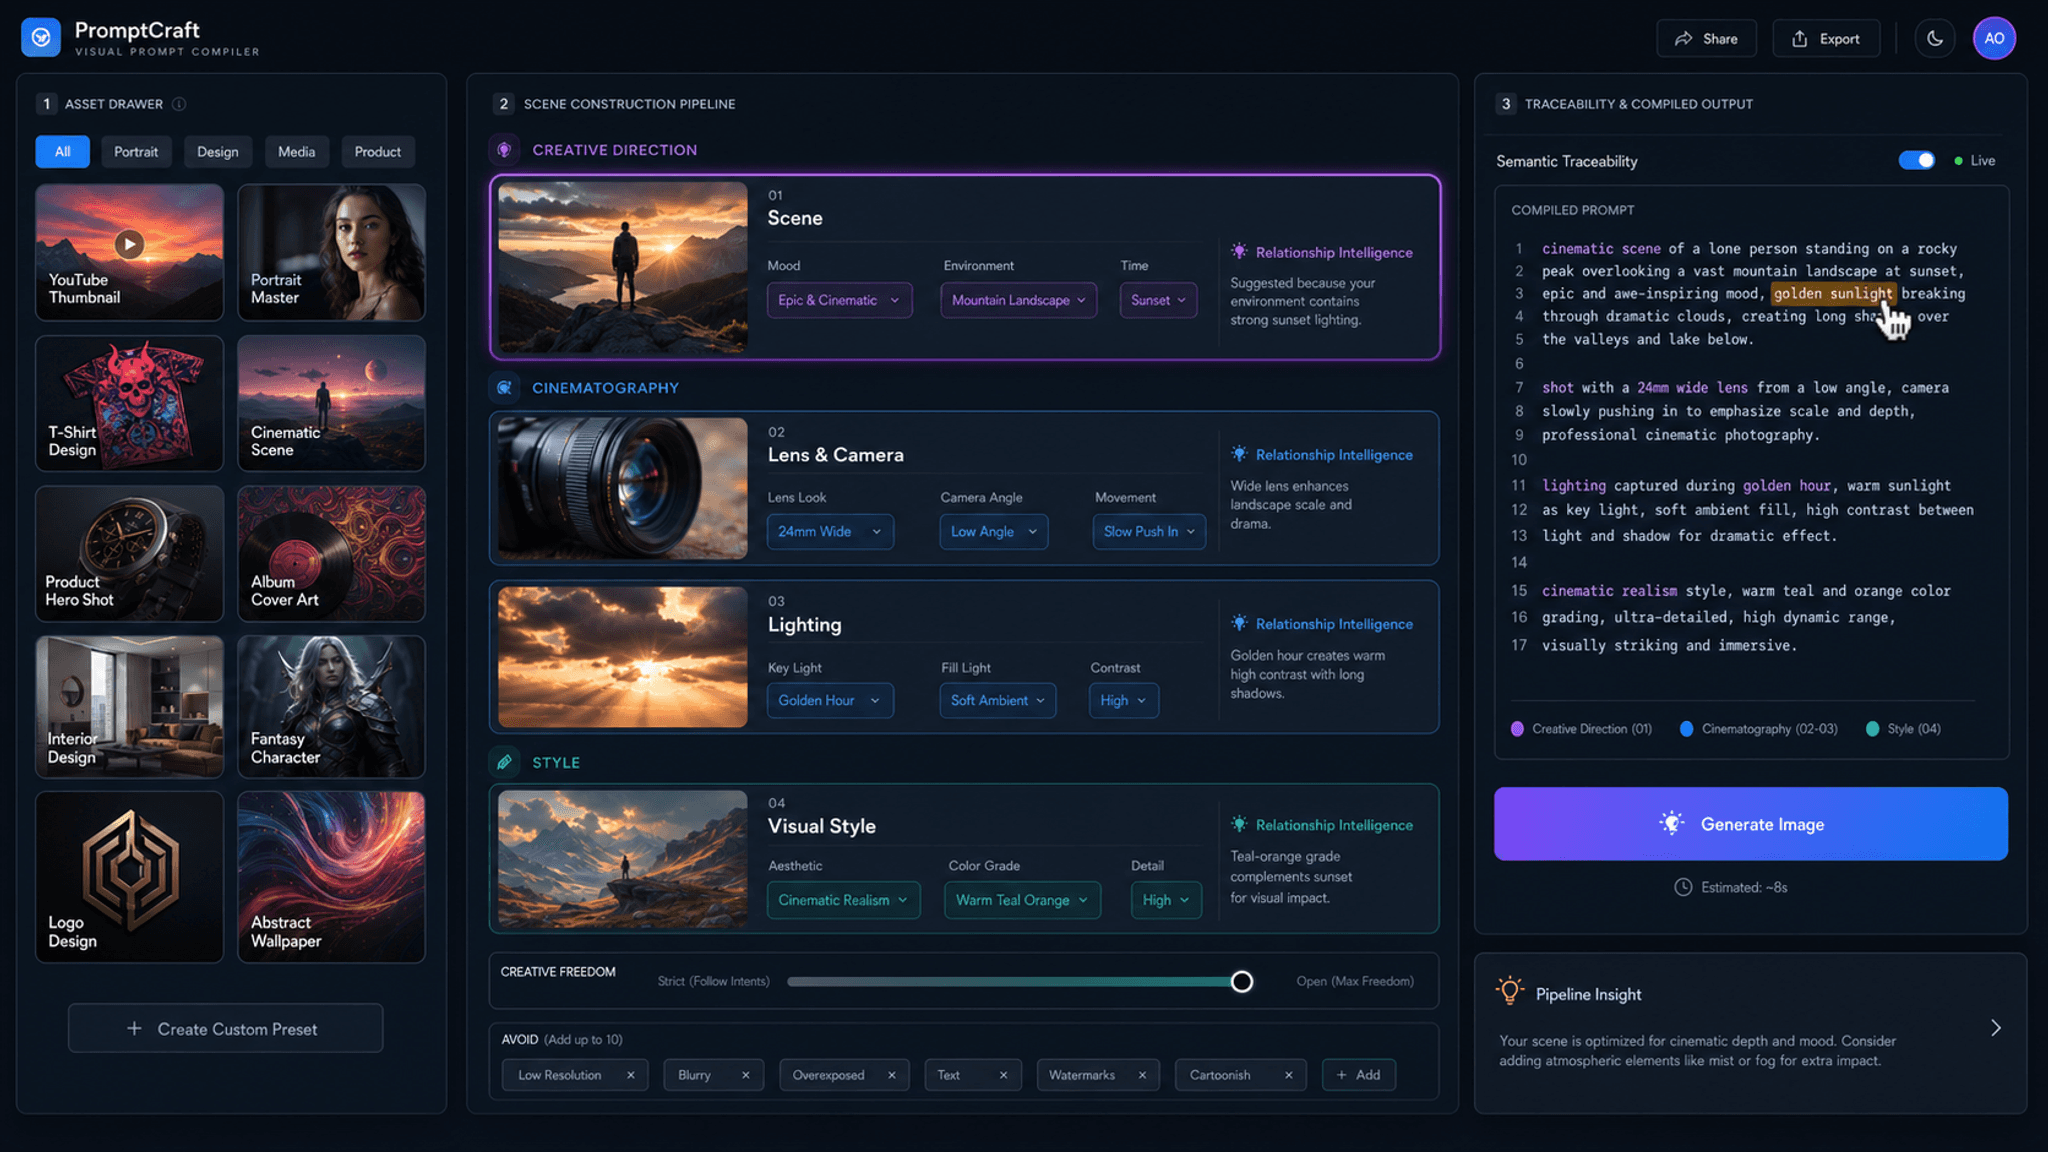Select the Cinematic Scene preset thumbnail
Screen dimensions: 2048x1152
tap(332, 403)
